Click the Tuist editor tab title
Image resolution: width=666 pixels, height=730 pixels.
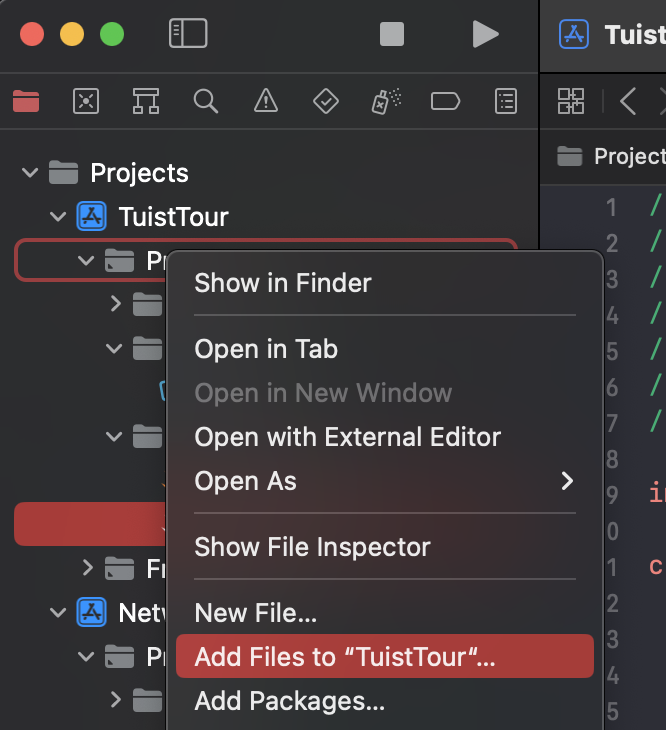point(635,34)
